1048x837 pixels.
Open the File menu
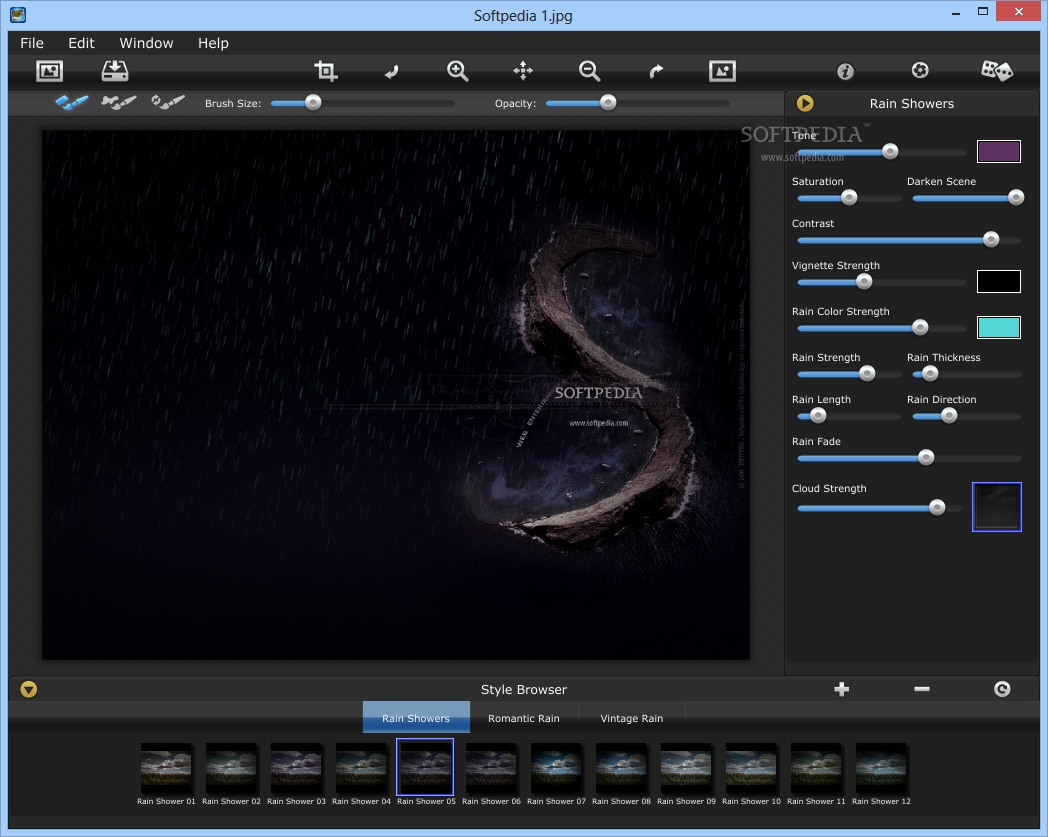coord(32,43)
